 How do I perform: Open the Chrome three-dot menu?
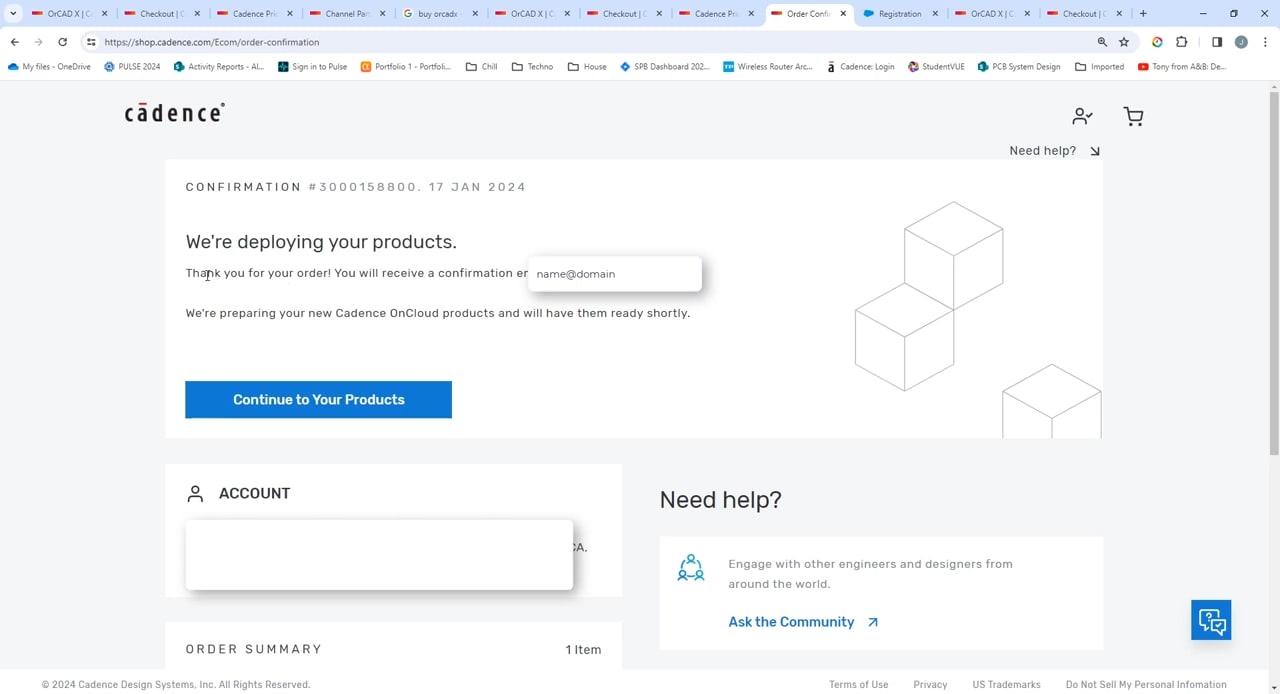(x=1265, y=42)
